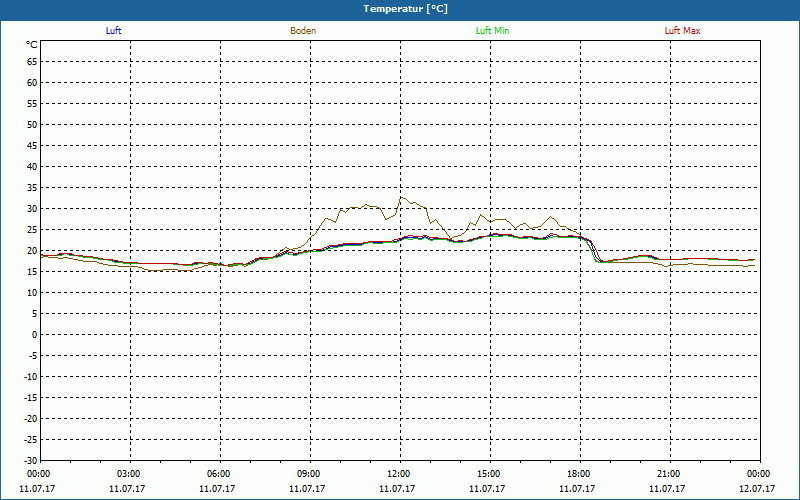Click the 65 value on temperature axis
The image size is (800, 500).
32,62
